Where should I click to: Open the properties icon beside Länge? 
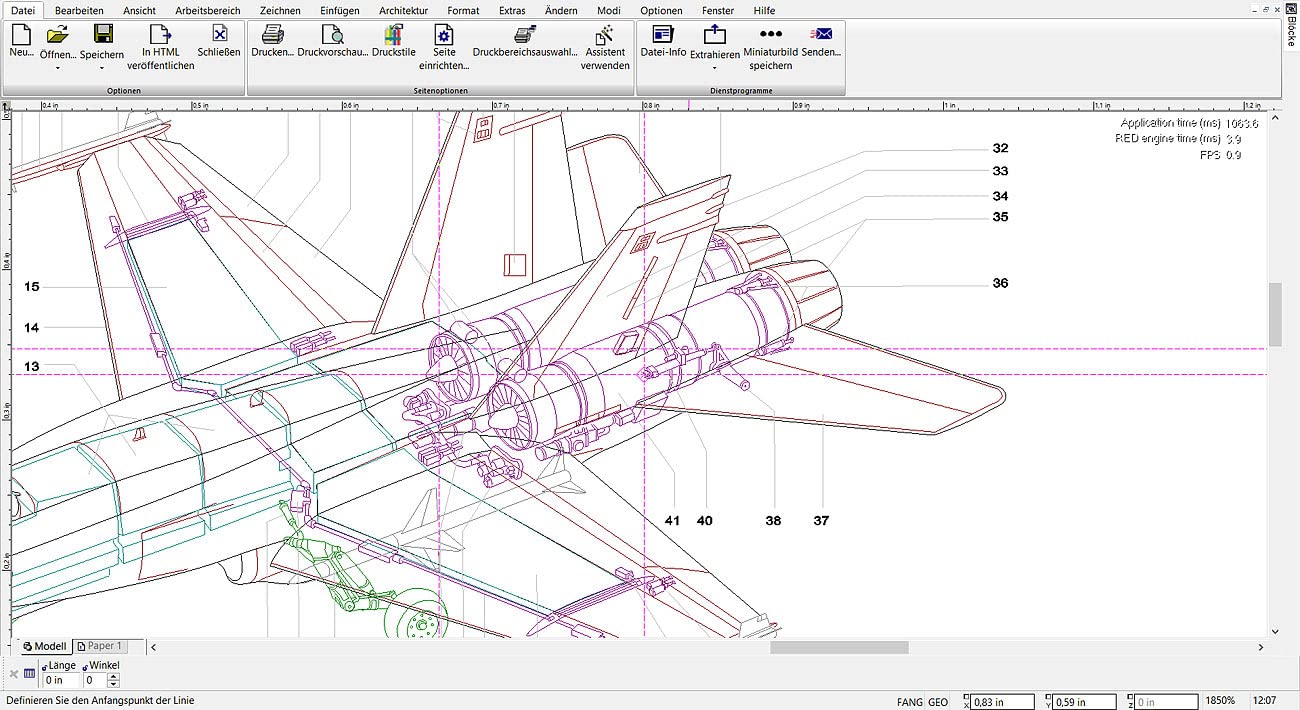point(29,674)
